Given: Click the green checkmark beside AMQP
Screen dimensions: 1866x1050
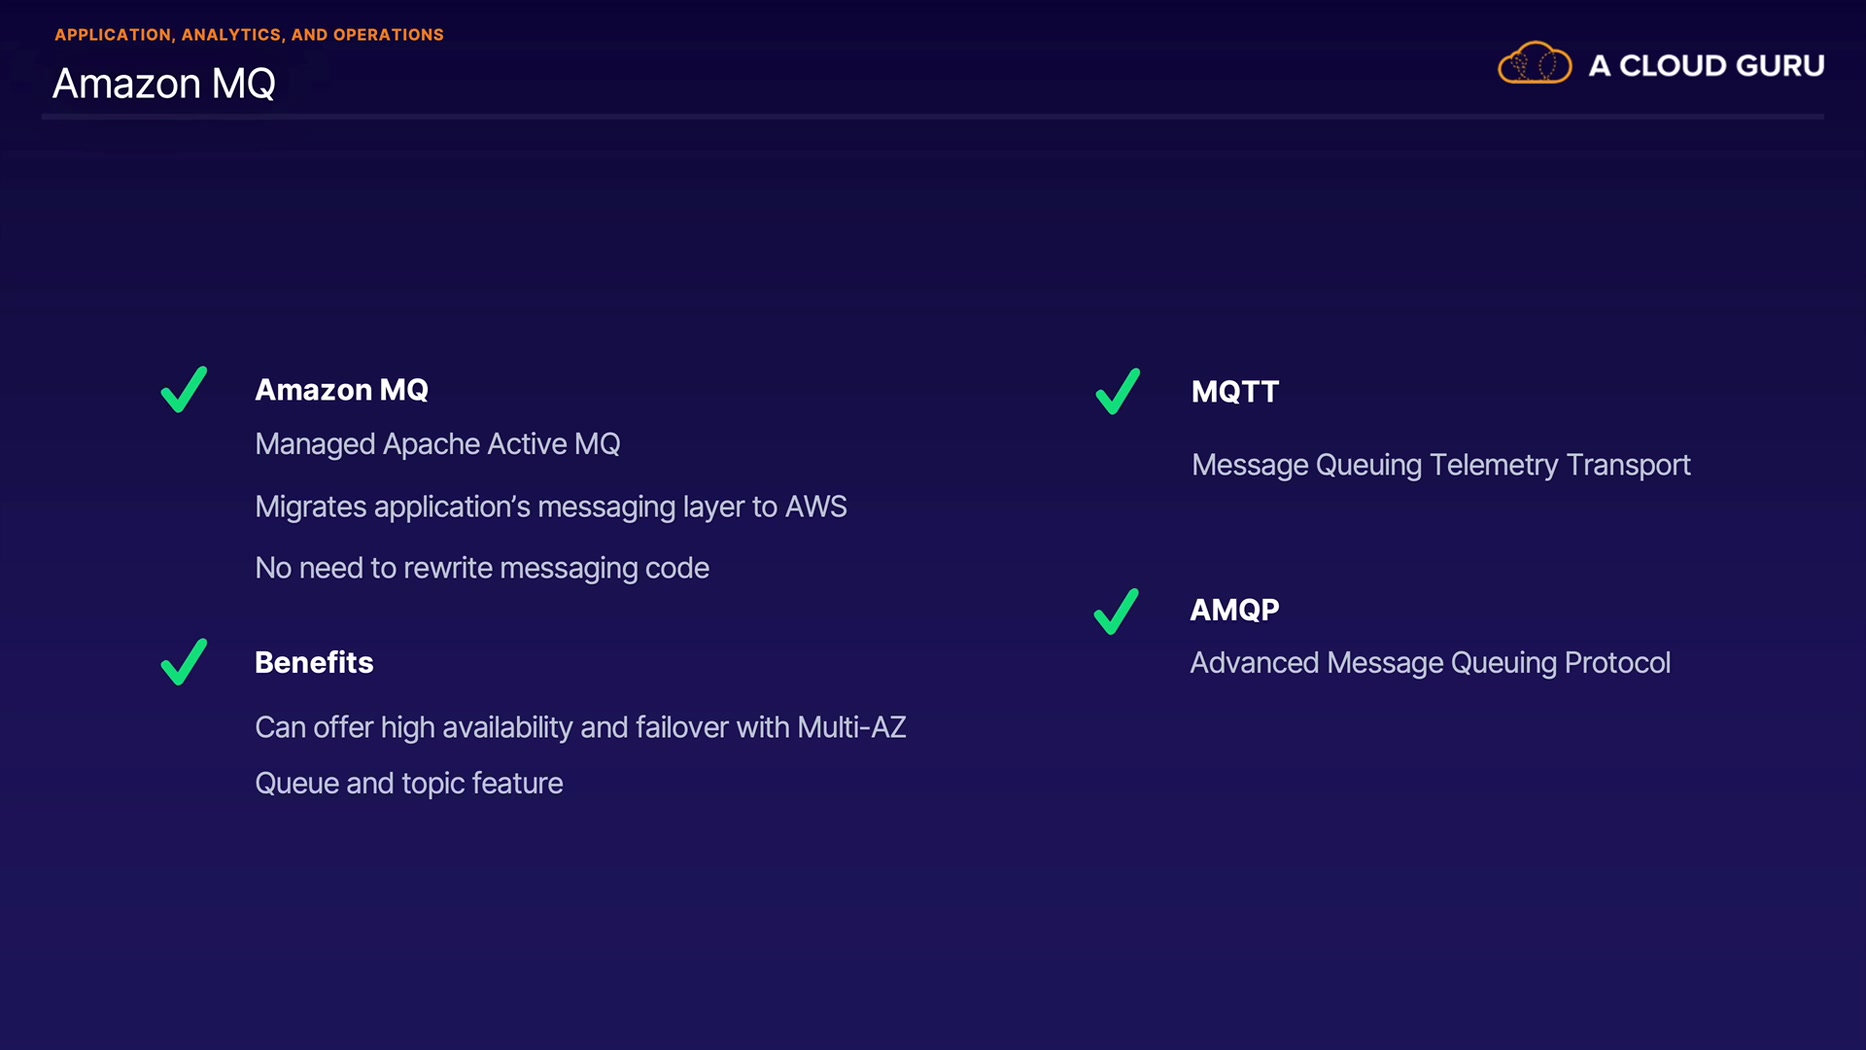Looking at the screenshot, I should coord(1116,611).
